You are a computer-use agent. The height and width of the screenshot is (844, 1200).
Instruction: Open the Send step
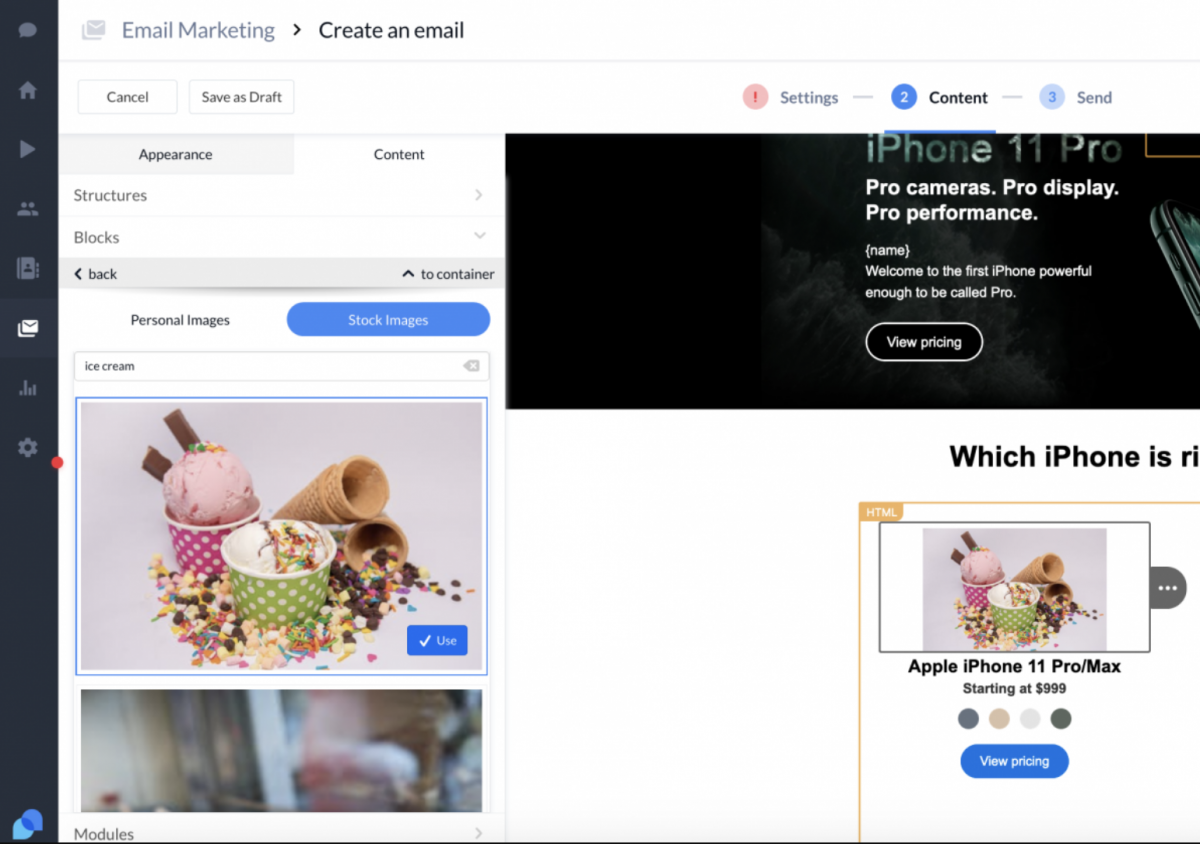(1094, 98)
